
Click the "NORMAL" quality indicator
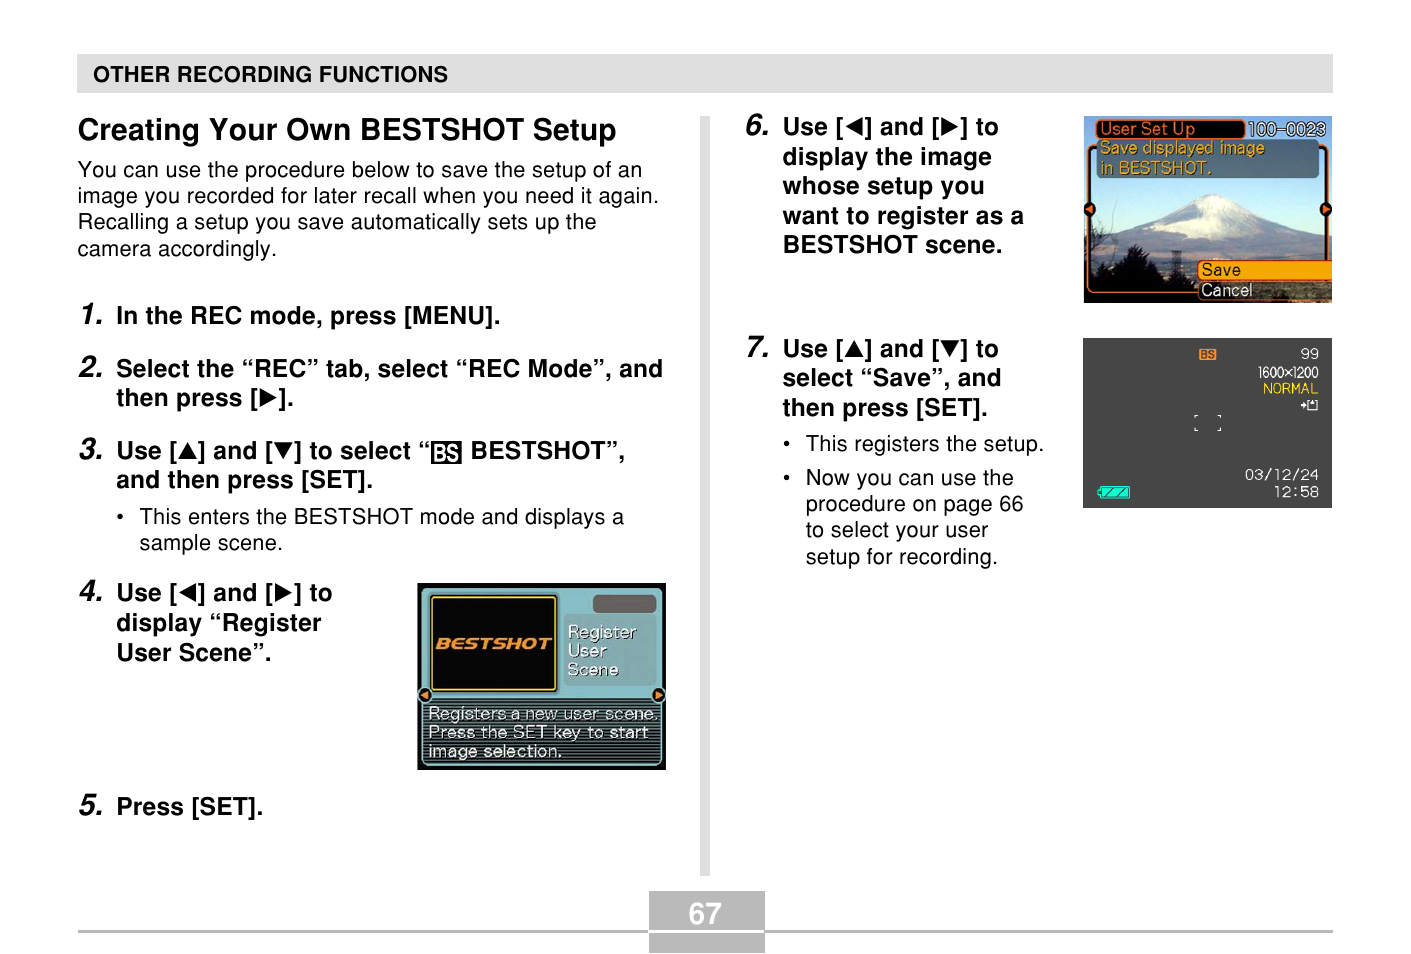(x=1290, y=389)
